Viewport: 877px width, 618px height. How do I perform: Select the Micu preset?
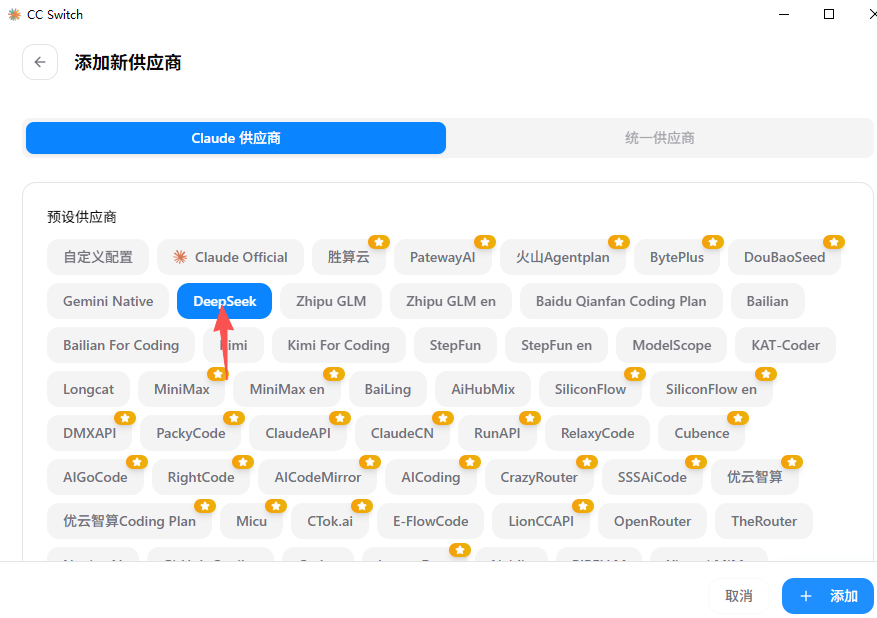251,521
